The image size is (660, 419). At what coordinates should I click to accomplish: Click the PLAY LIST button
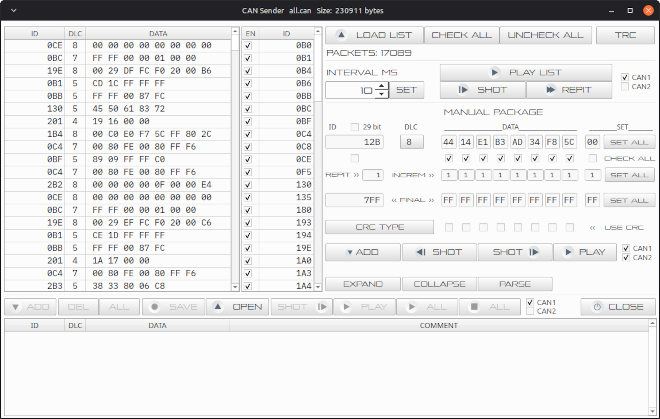click(x=526, y=72)
